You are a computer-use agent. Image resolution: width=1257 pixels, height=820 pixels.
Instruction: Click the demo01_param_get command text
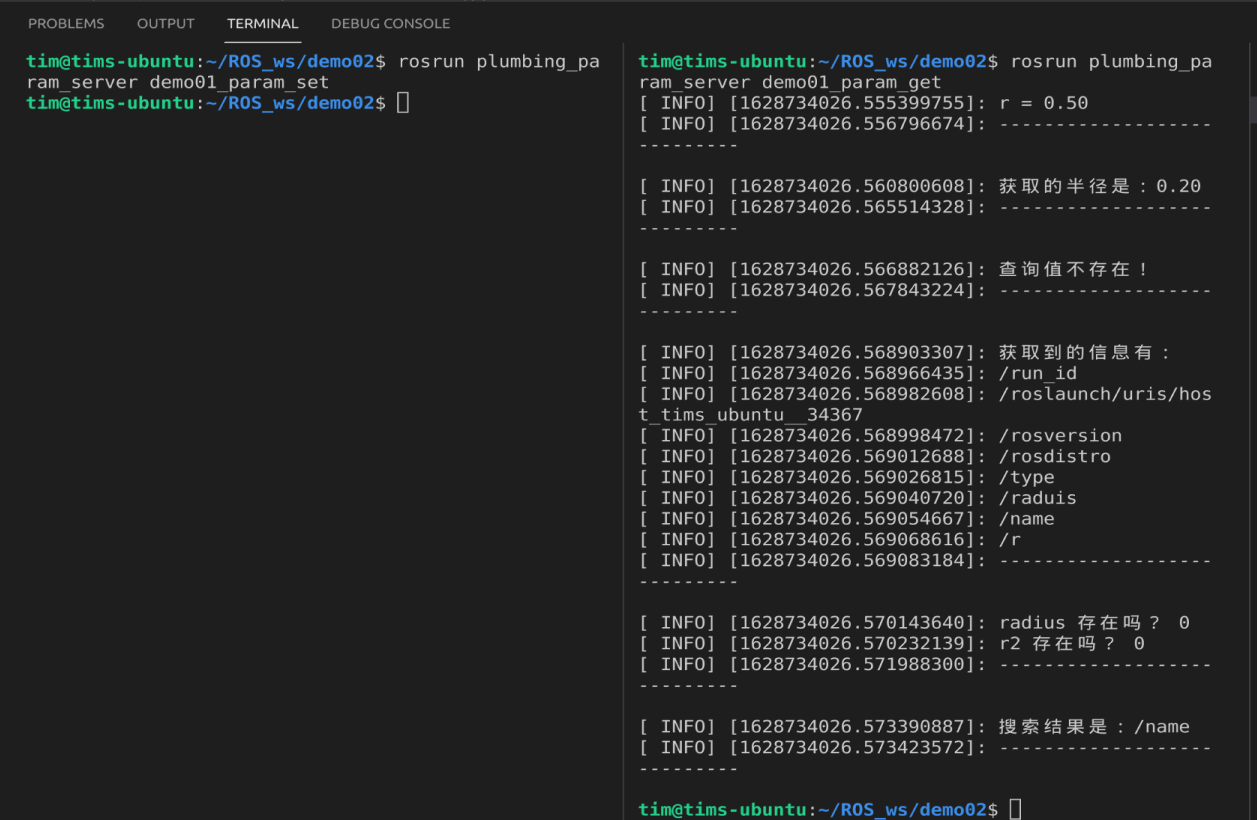pyautogui.click(x=851, y=82)
